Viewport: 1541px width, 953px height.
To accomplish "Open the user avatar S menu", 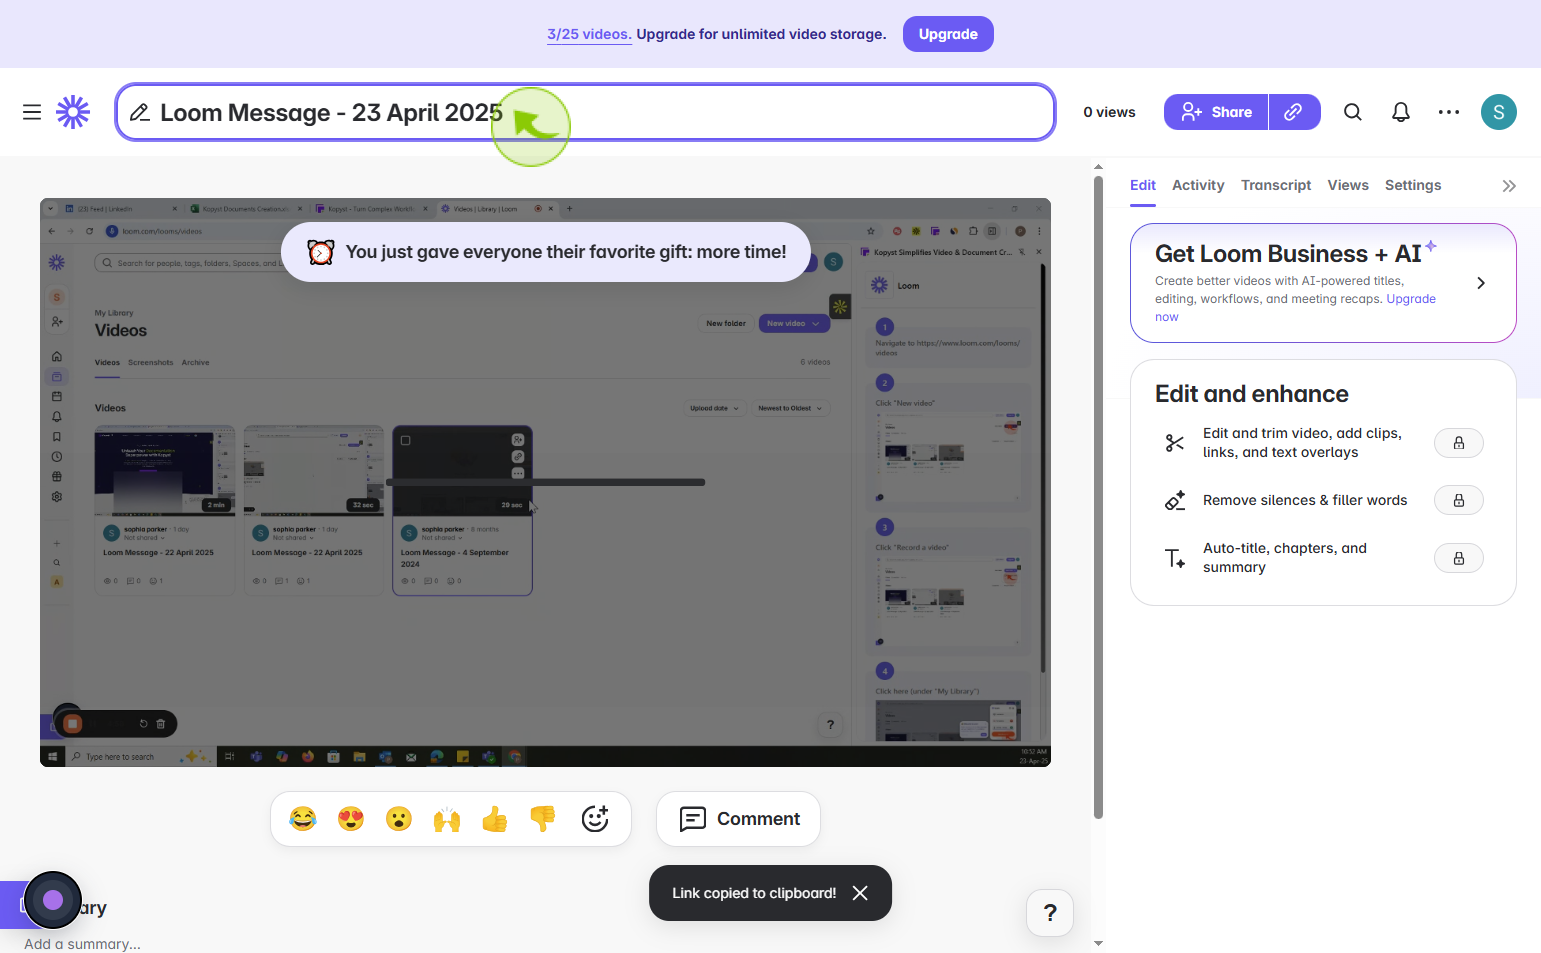I will pos(1499,112).
